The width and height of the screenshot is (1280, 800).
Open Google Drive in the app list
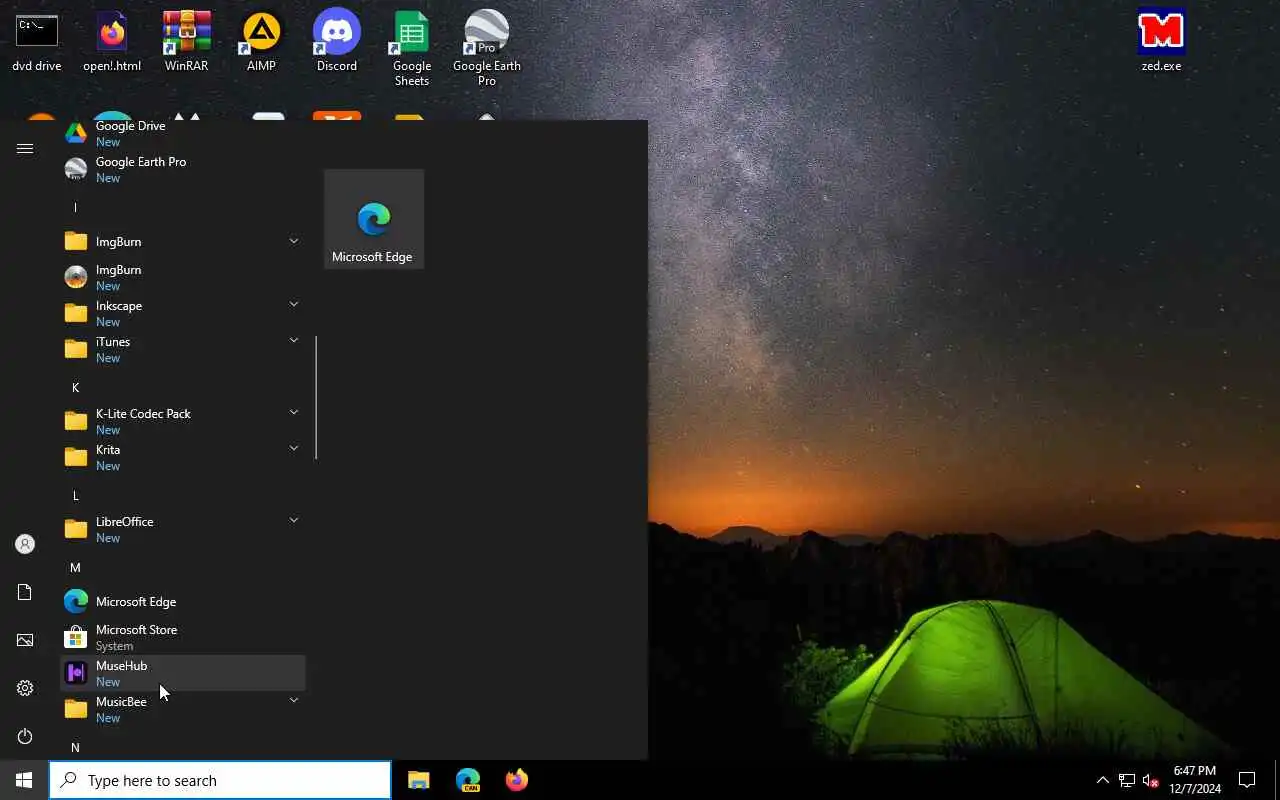click(183, 133)
